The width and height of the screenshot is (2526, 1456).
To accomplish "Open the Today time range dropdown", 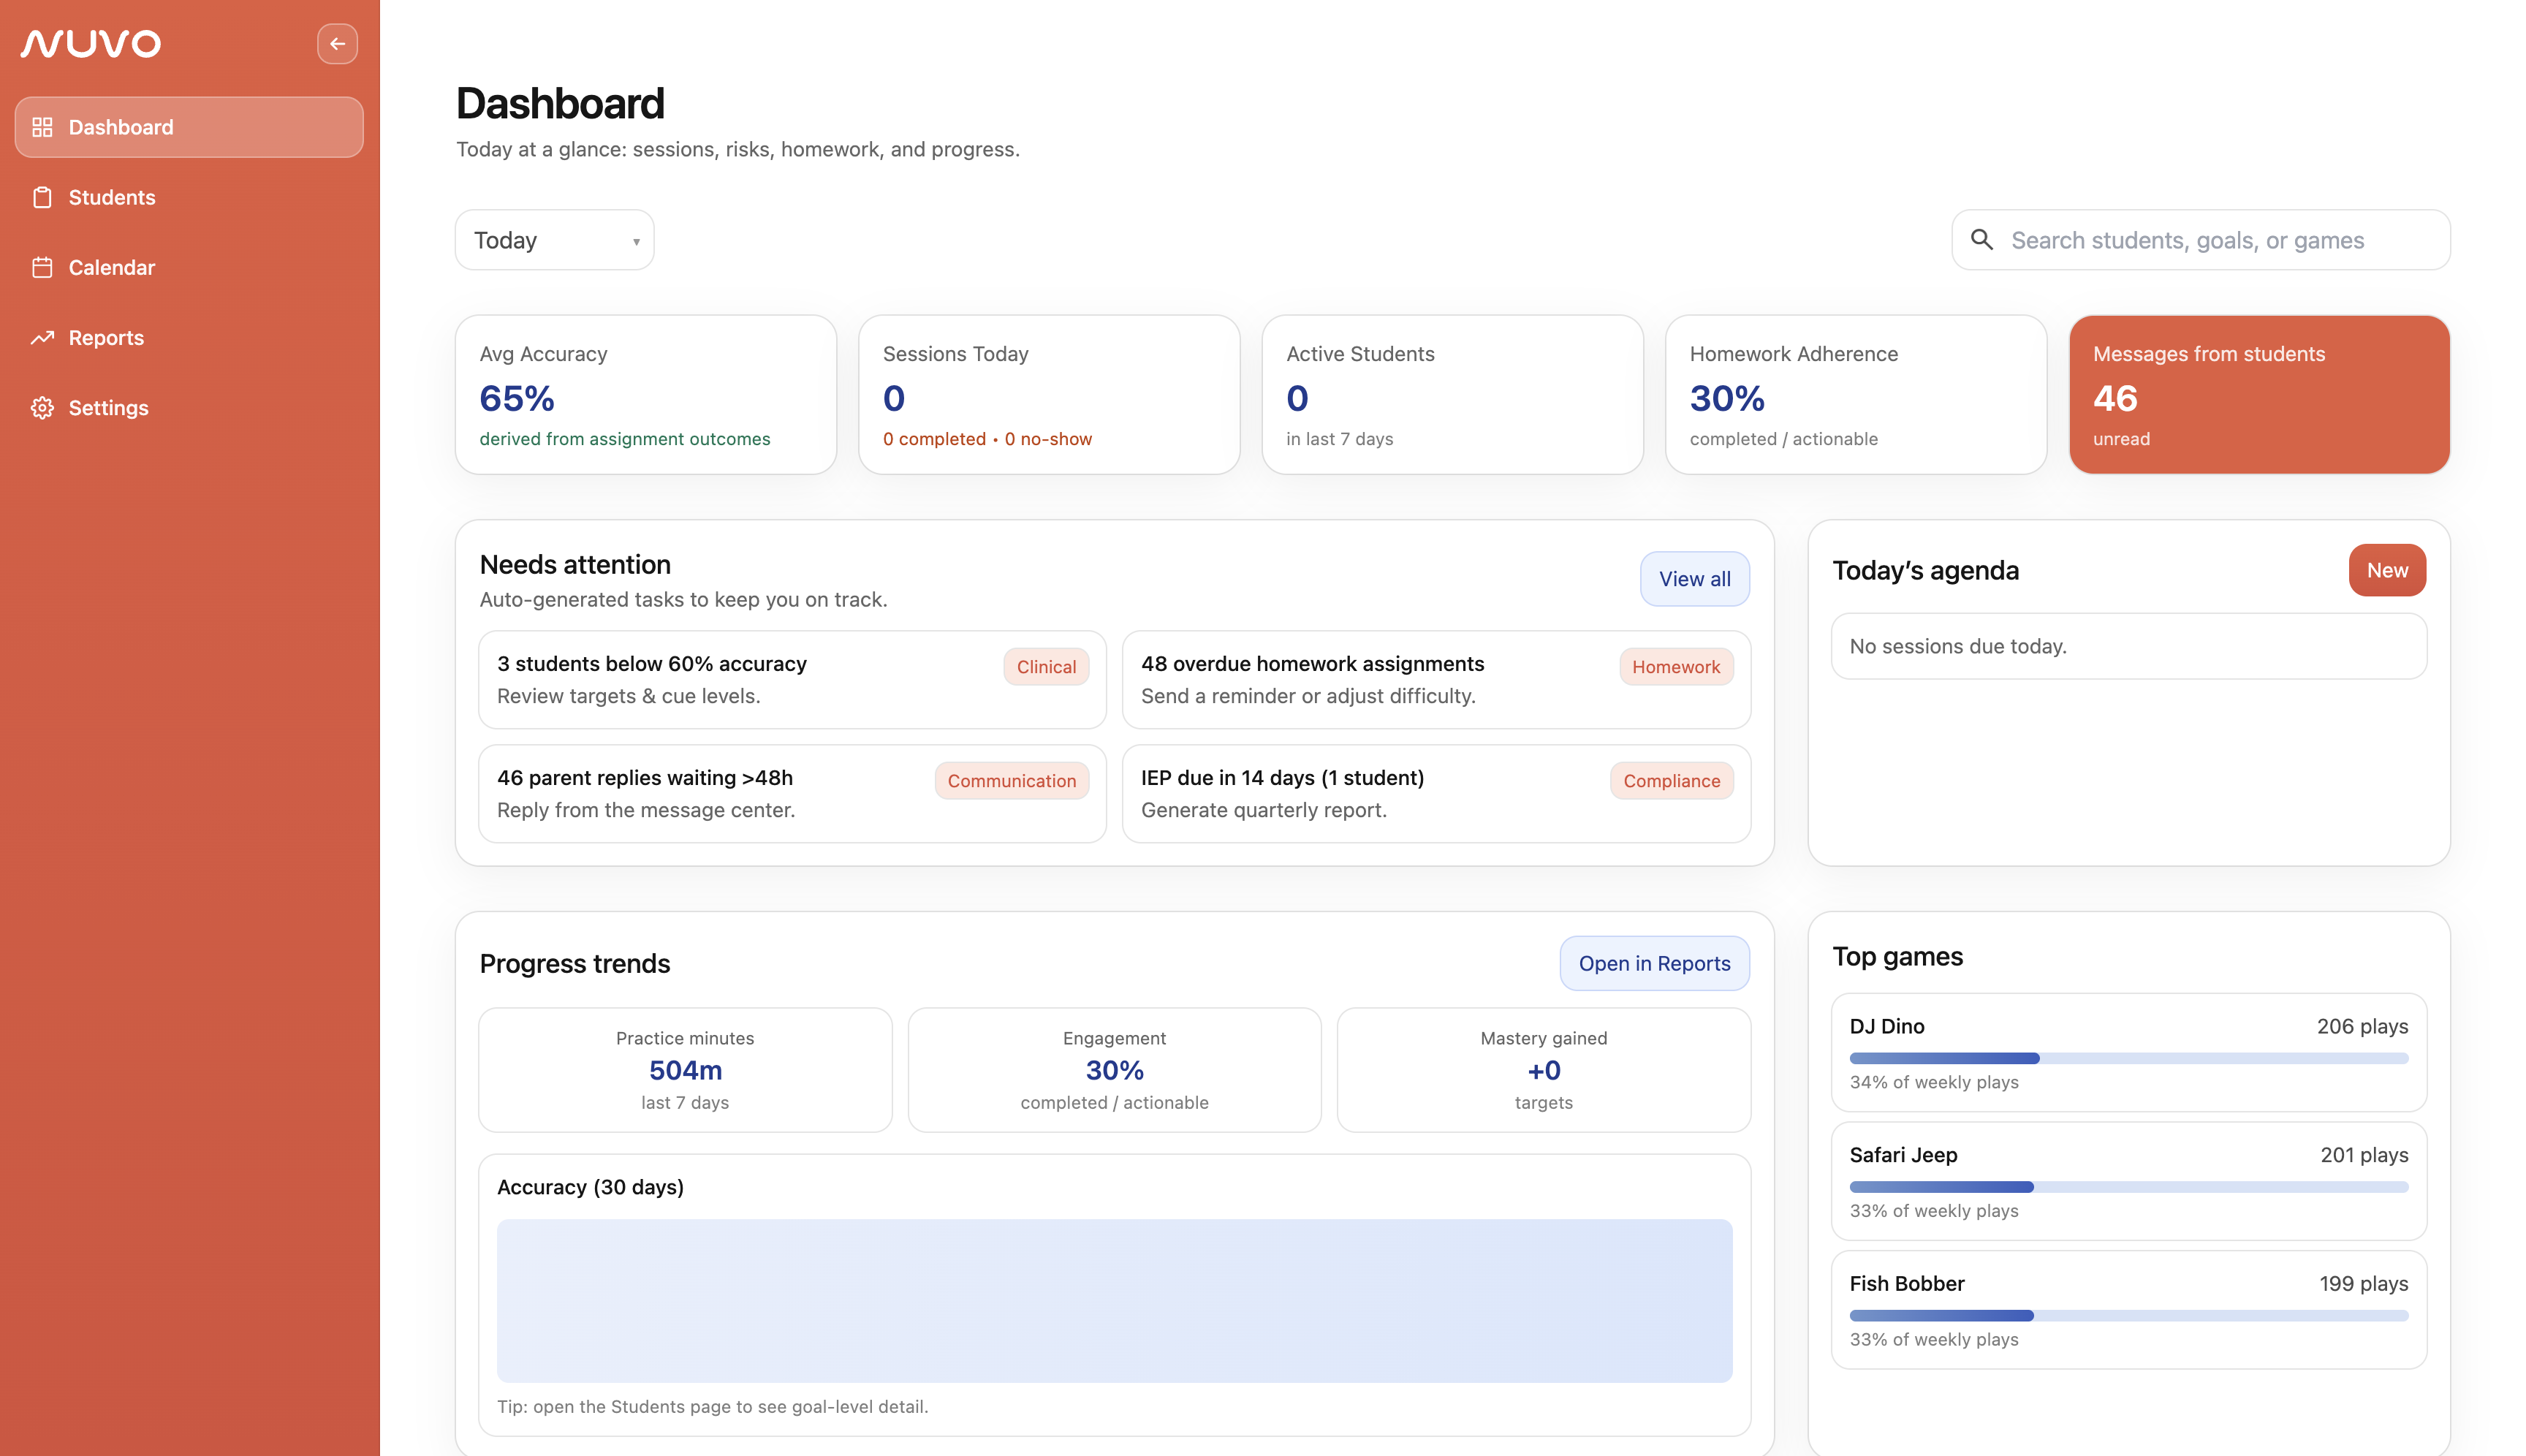I will [554, 239].
